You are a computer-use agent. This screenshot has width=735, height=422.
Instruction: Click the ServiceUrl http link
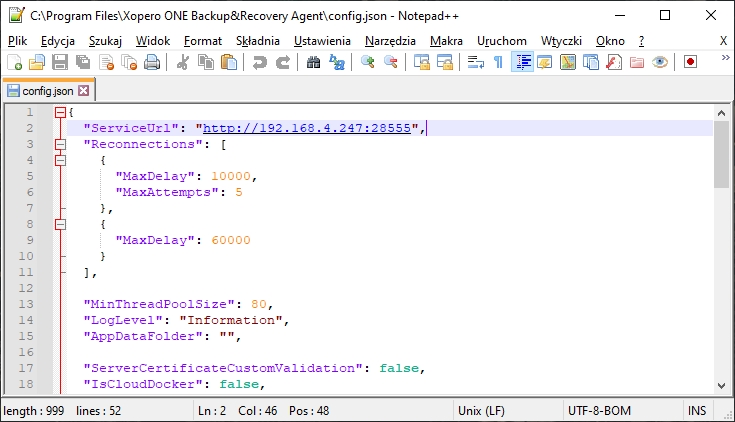point(308,128)
